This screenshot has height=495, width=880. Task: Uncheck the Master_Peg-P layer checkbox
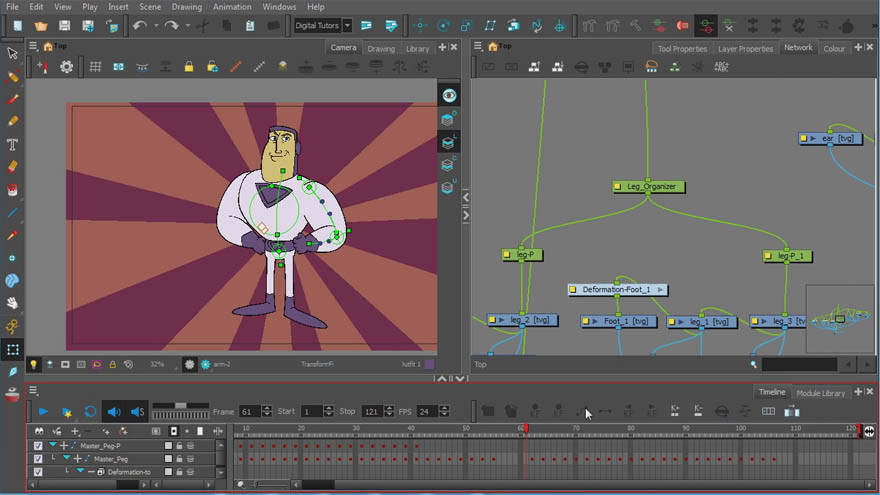point(38,446)
